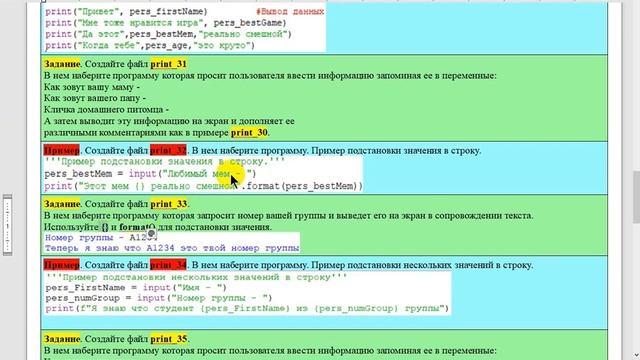This screenshot has height=360, width=640.
Task: Click the highlighted file name print_35
Action: (169, 339)
